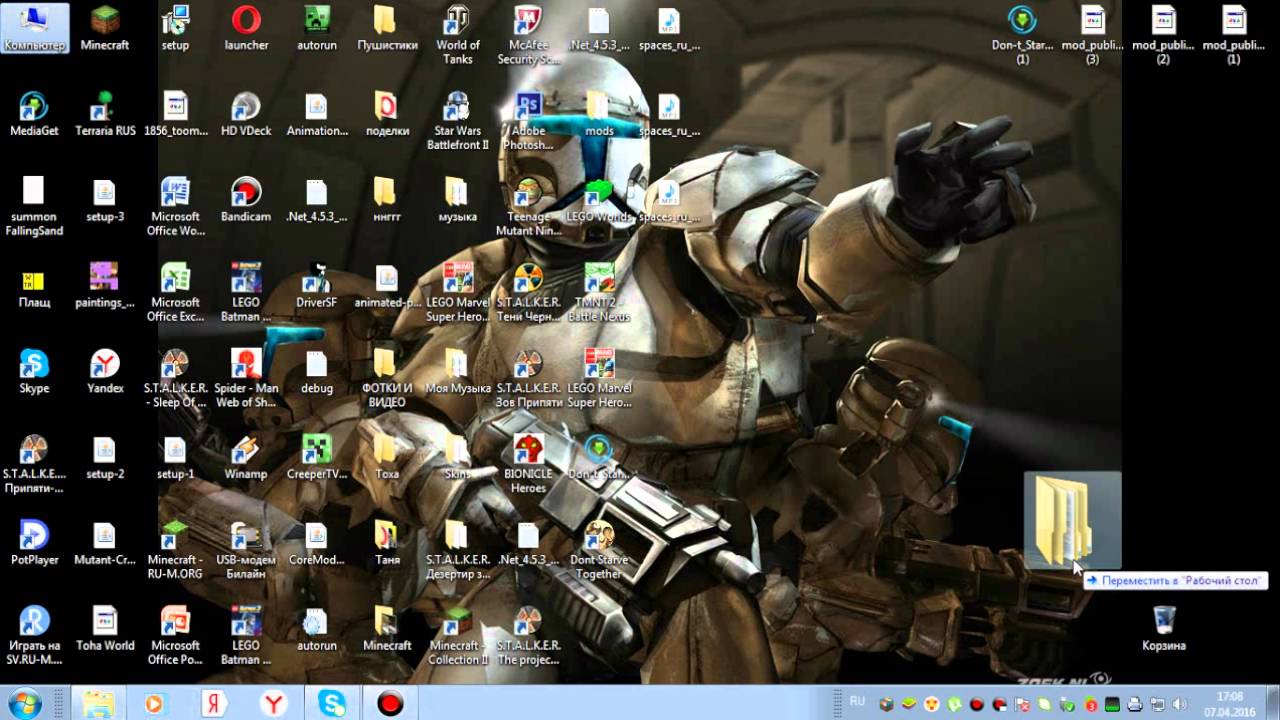
Task: Launch Dont Starve Together shortcut
Action: pyautogui.click(x=599, y=551)
